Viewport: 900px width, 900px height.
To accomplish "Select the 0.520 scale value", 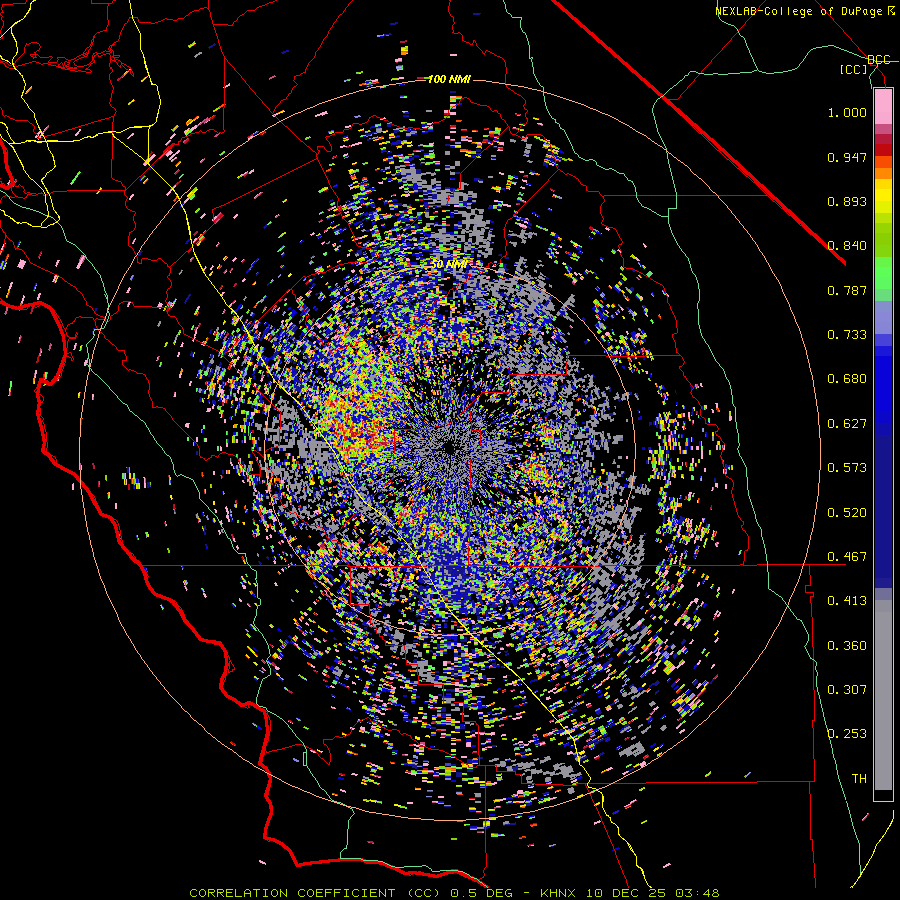I will (x=847, y=513).
